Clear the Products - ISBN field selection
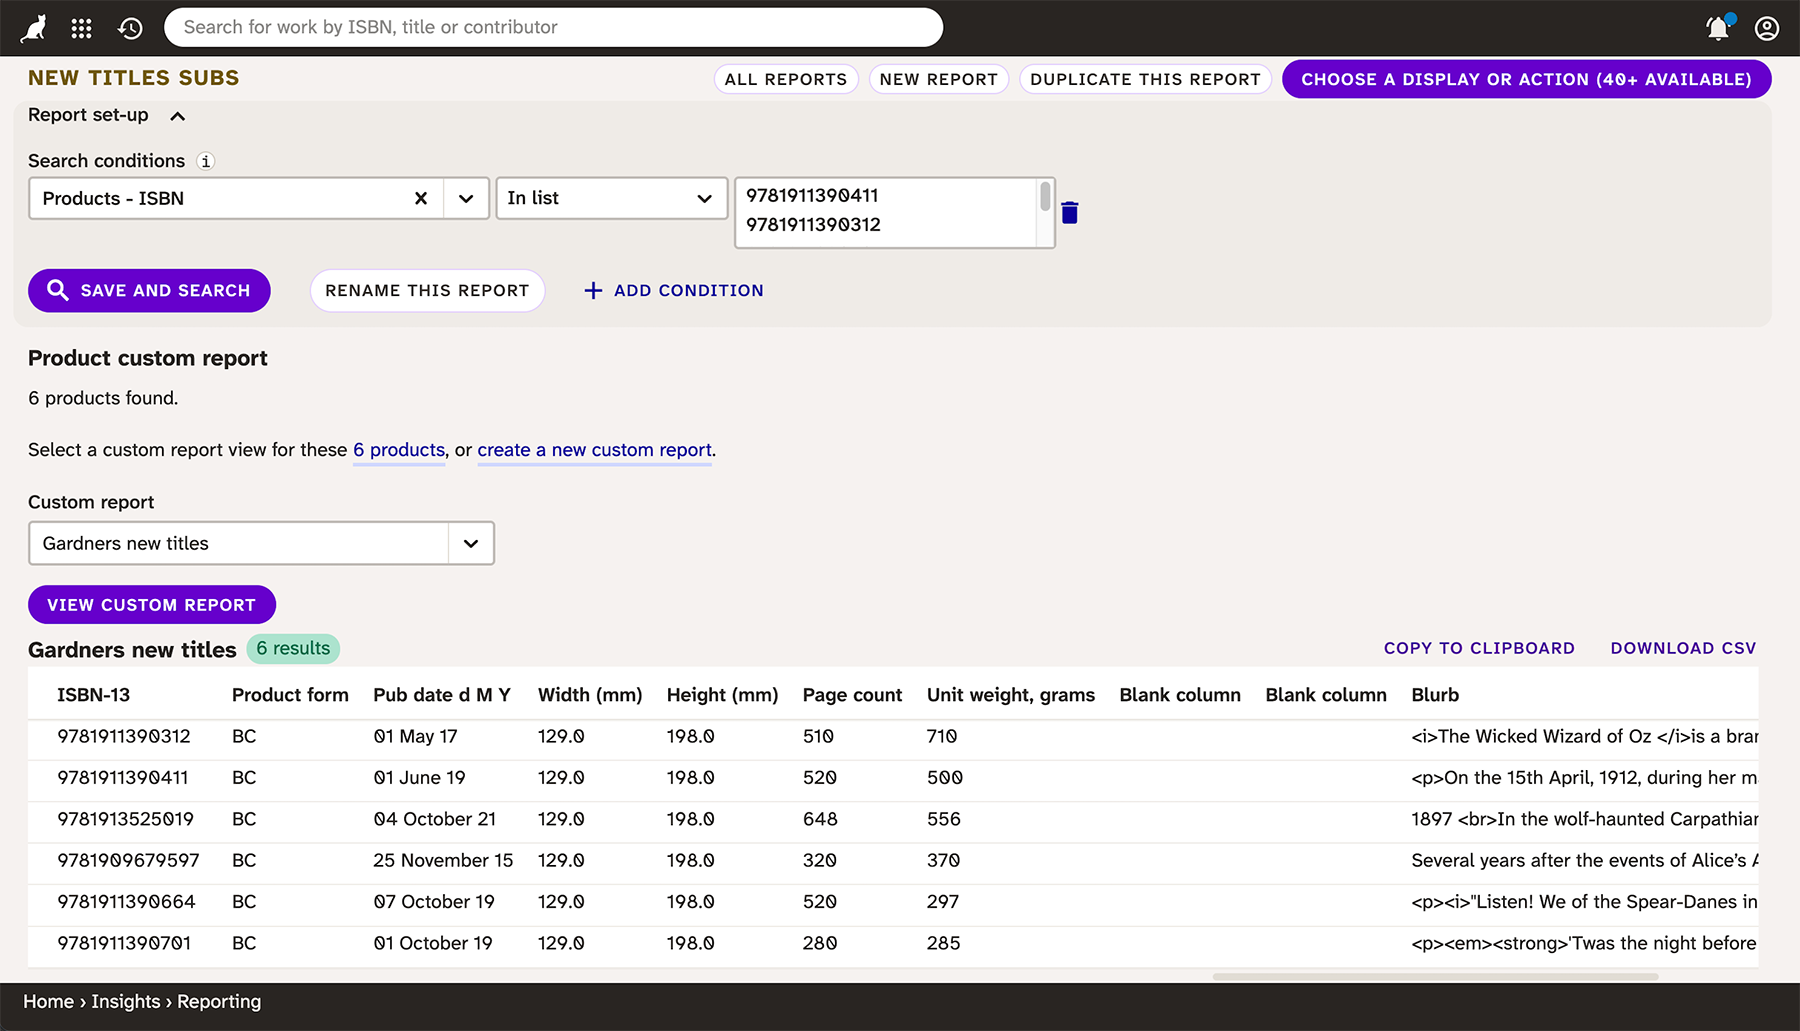This screenshot has width=1800, height=1031. click(421, 198)
